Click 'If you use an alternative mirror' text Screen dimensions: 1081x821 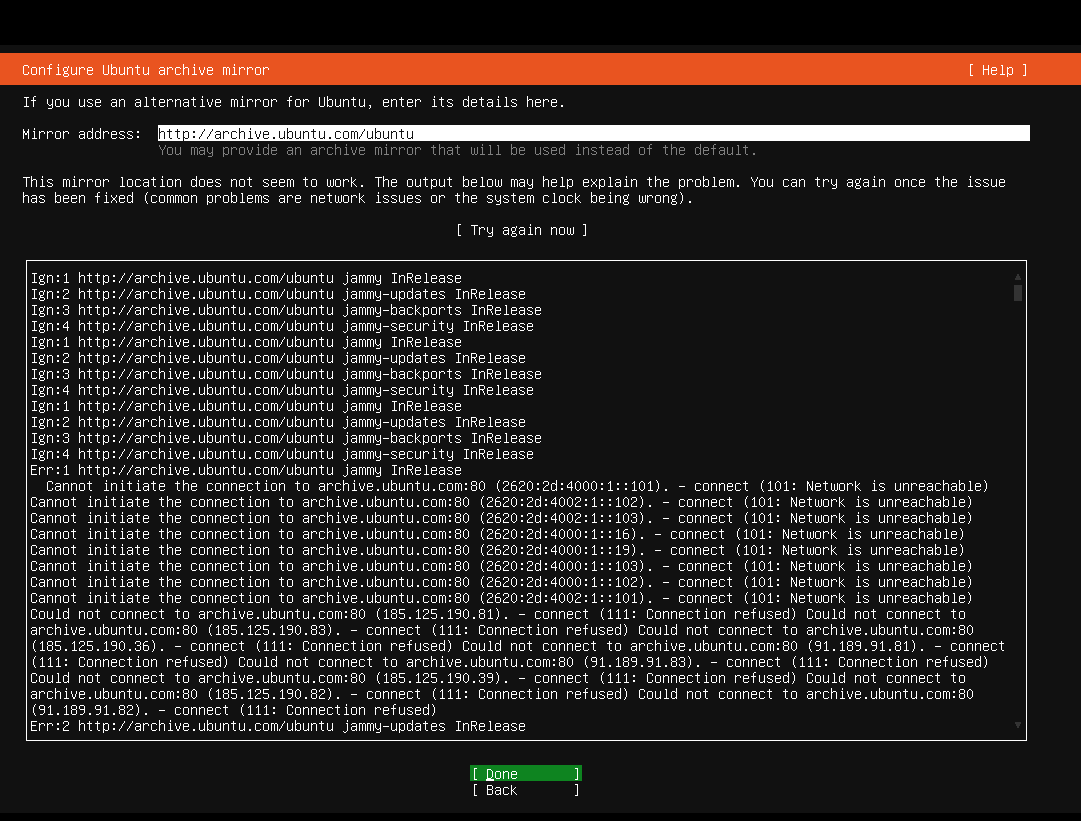294,102
